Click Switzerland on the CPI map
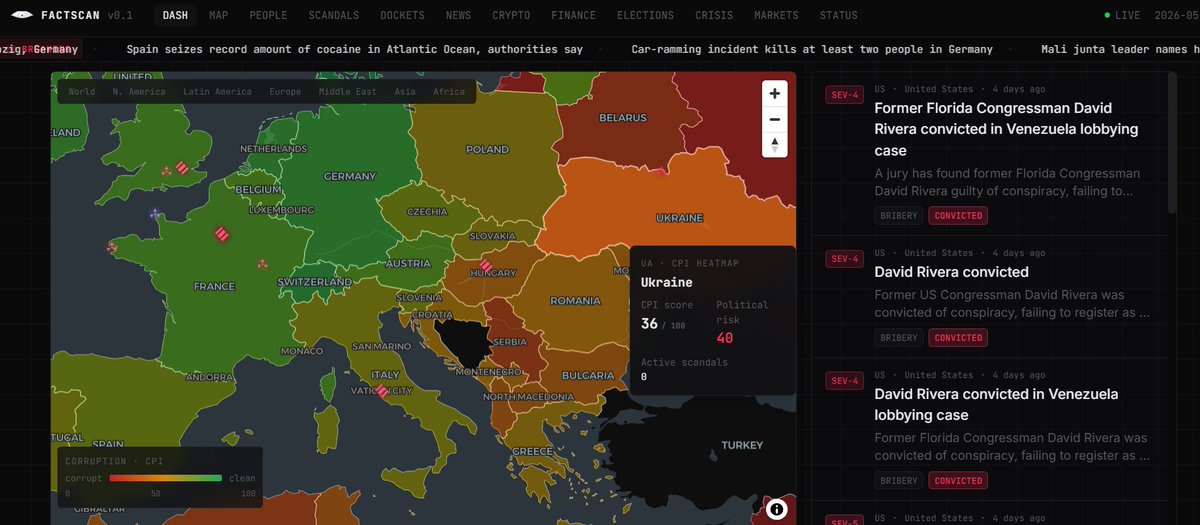 click(x=314, y=282)
